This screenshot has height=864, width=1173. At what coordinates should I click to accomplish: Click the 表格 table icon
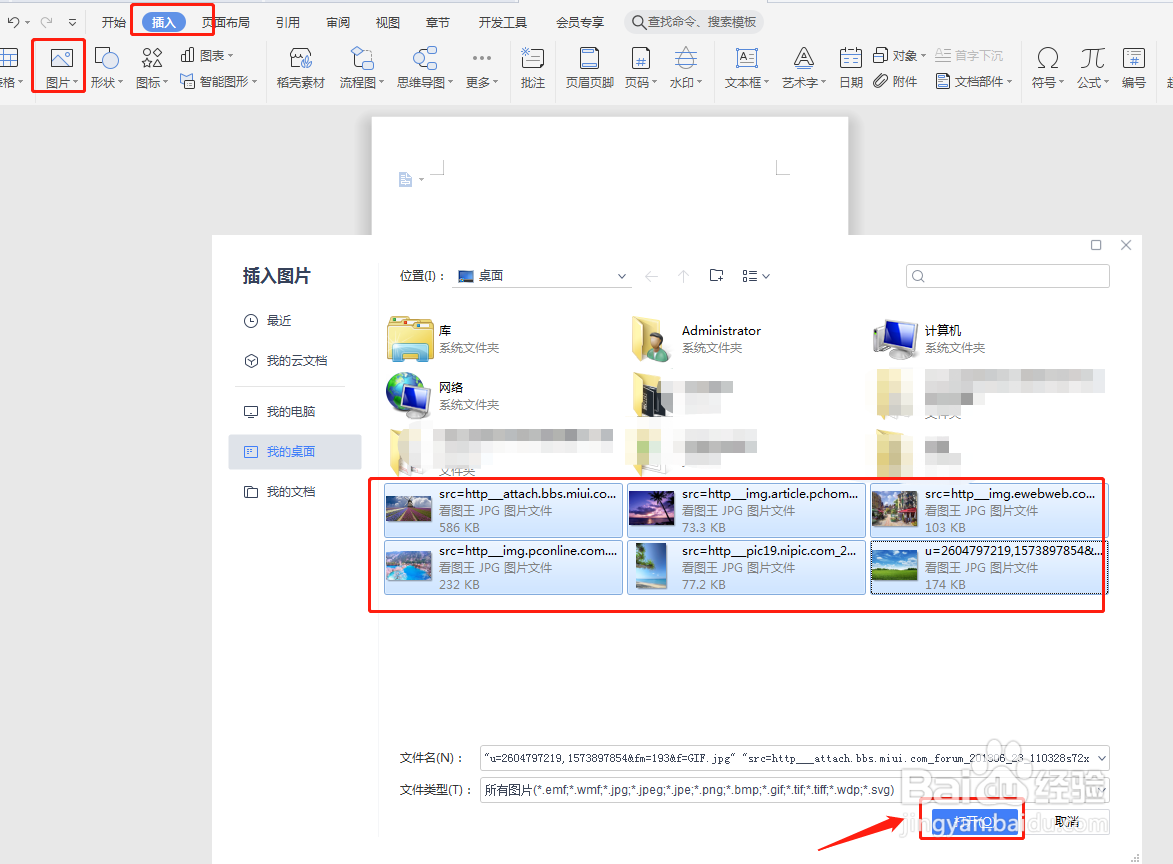click(9, 67)
